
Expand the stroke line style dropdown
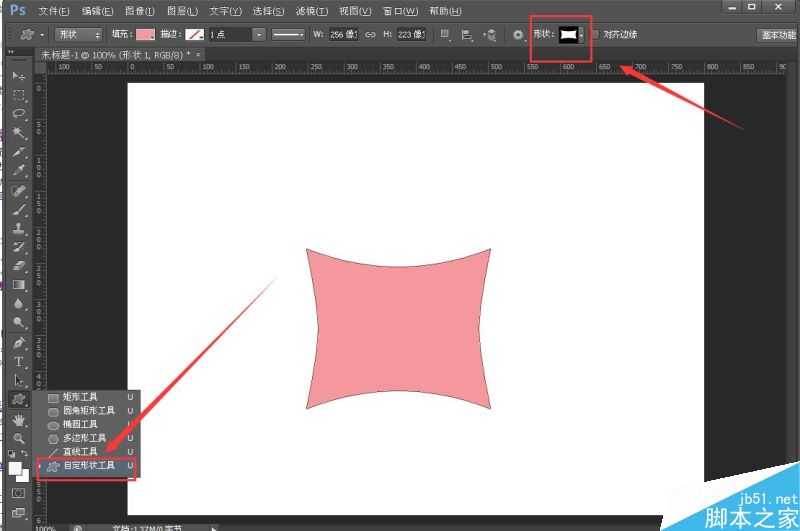(290, 34)
